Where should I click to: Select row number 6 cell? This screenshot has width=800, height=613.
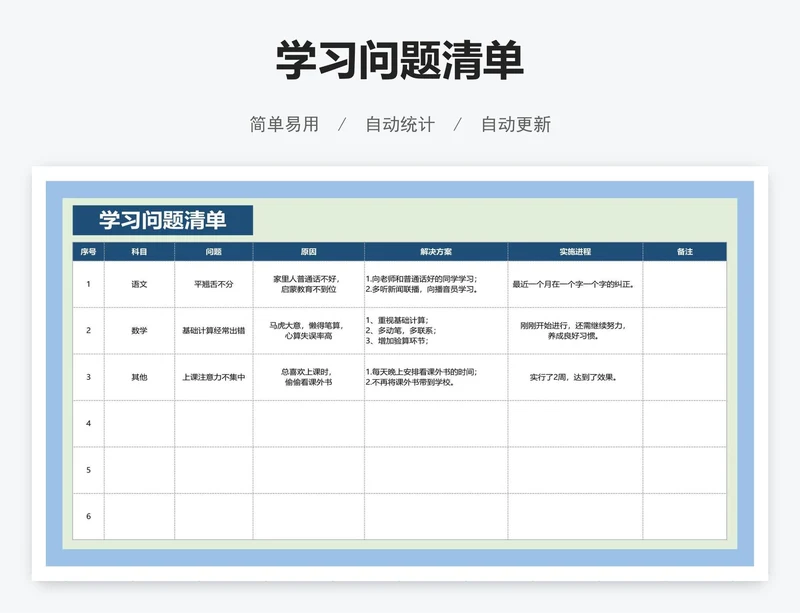point(88,517)
